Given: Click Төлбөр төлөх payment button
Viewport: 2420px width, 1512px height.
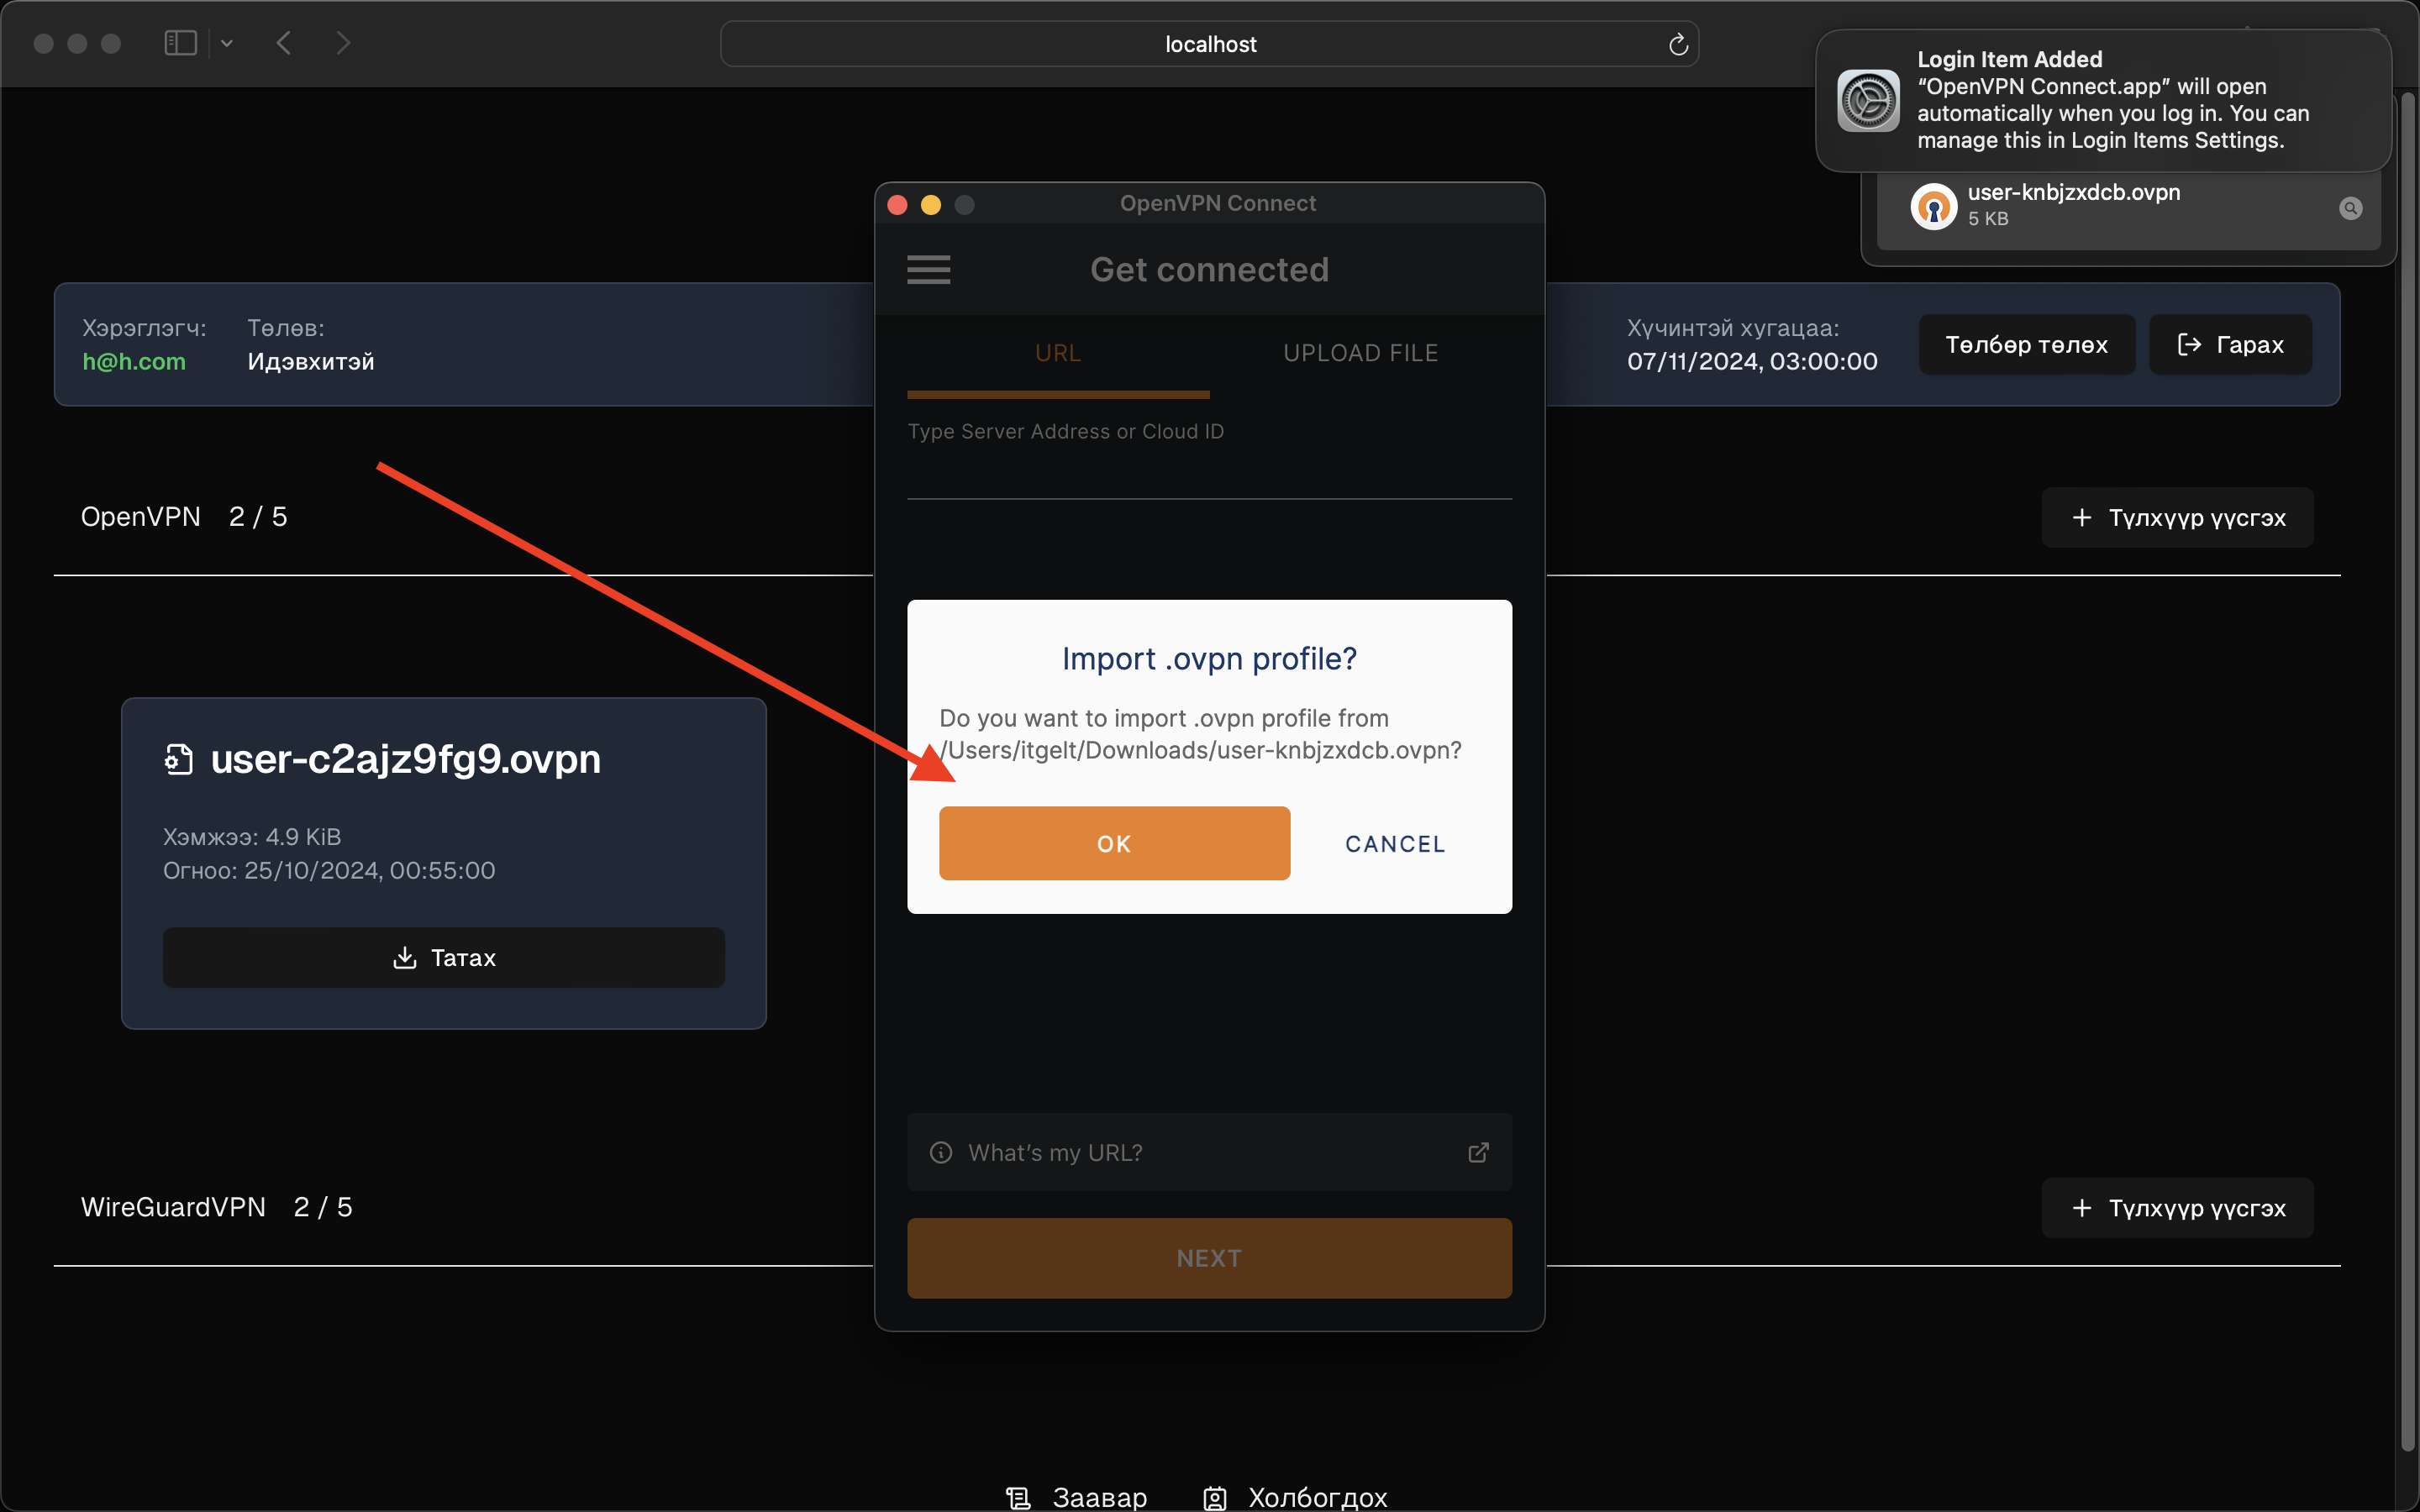Looking at the screenshot, I should (2026, 344).
